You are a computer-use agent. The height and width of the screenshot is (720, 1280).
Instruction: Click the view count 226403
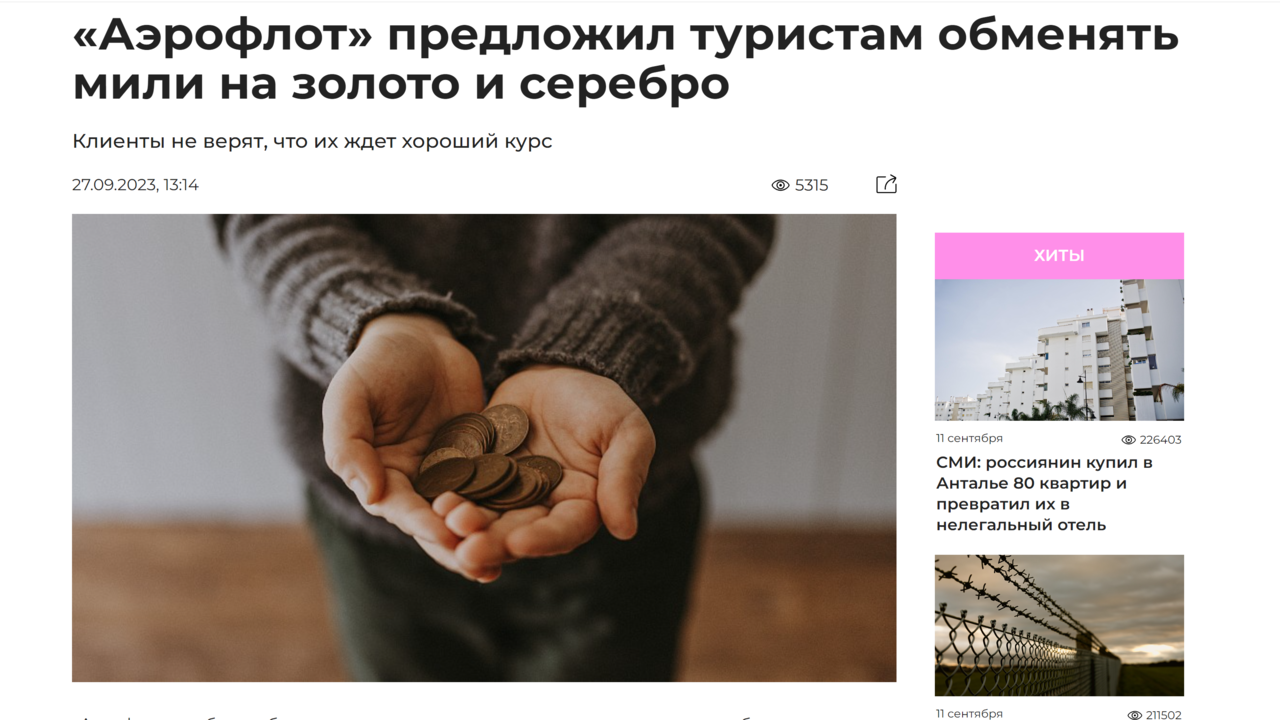point(1160,440)
